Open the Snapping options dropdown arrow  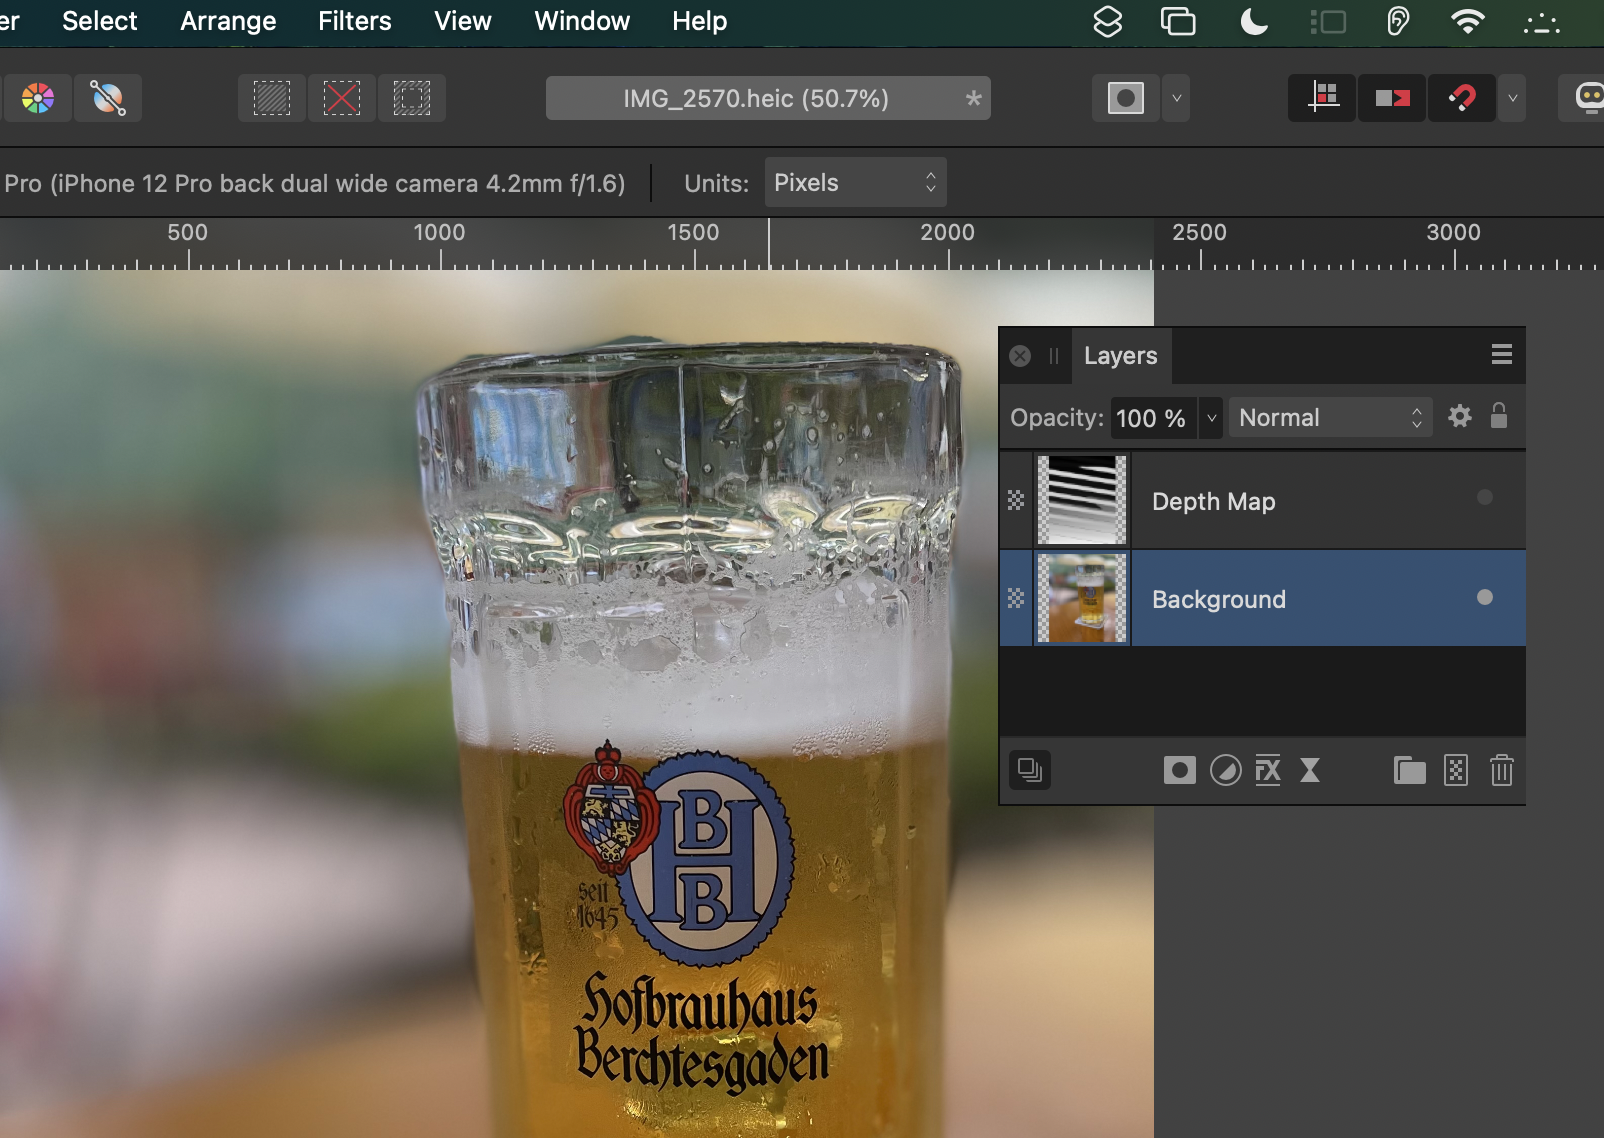click(1512, 98)
